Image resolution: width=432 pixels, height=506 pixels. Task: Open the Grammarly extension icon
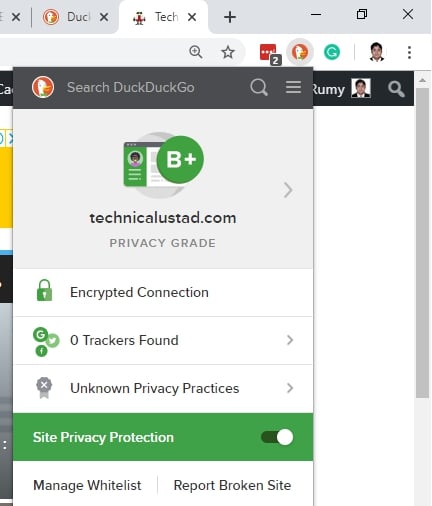pos(332,52)
